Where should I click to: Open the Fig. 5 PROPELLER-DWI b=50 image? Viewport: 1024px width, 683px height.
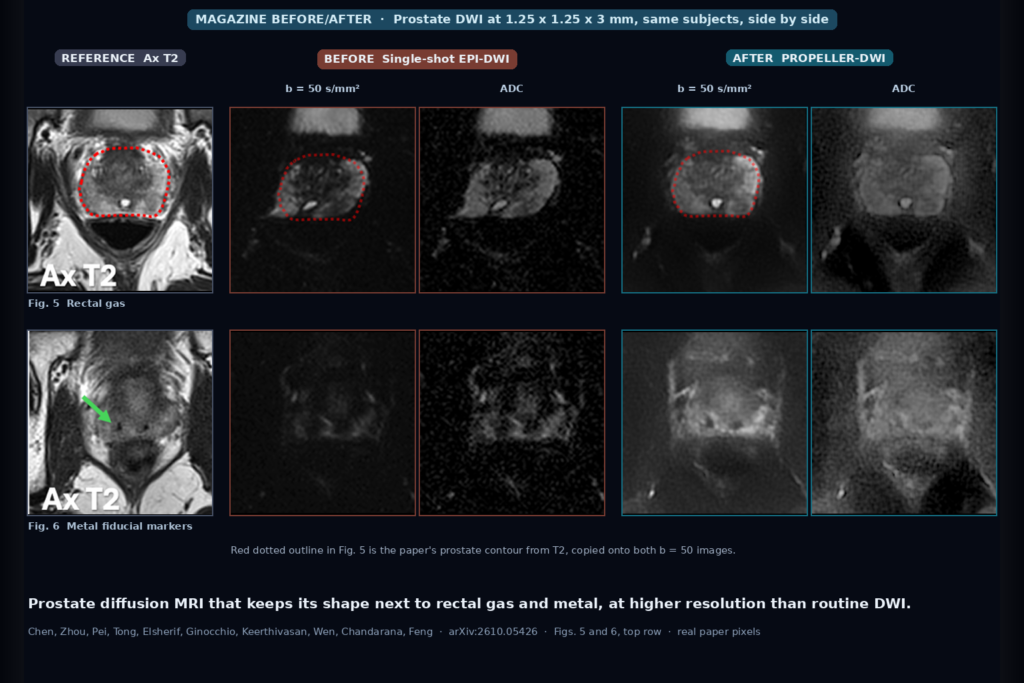pos(714,200)
